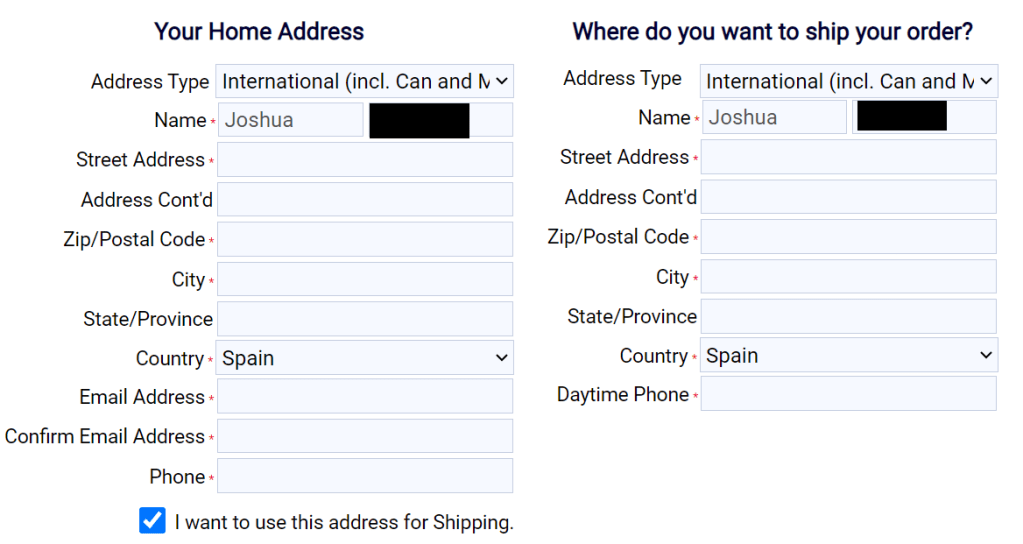1023x544 pixels.
Task: Click the Confirm Email Address field
Action: (364, 436)
